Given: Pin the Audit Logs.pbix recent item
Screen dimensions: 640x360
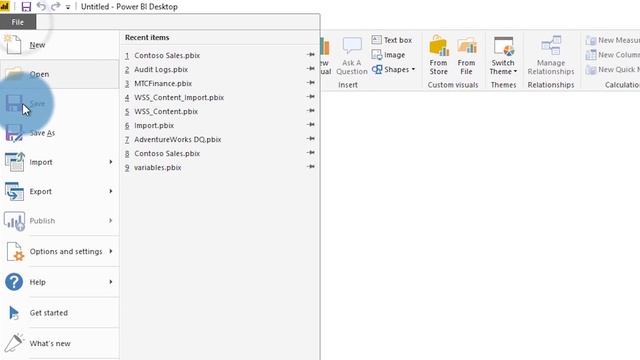Looking at the screenshot, I should pos(311,69).
